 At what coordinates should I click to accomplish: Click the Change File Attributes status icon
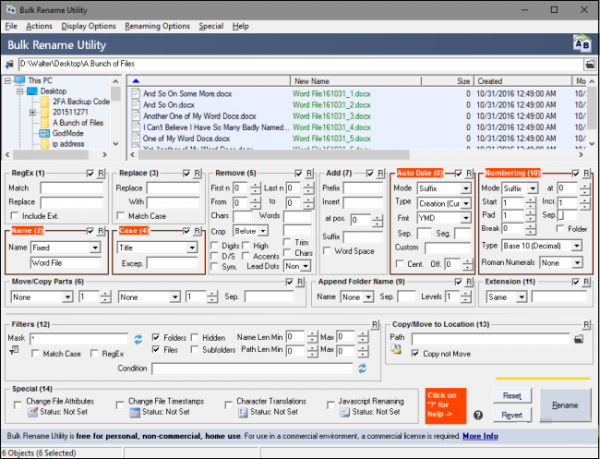tap(34, 412)
